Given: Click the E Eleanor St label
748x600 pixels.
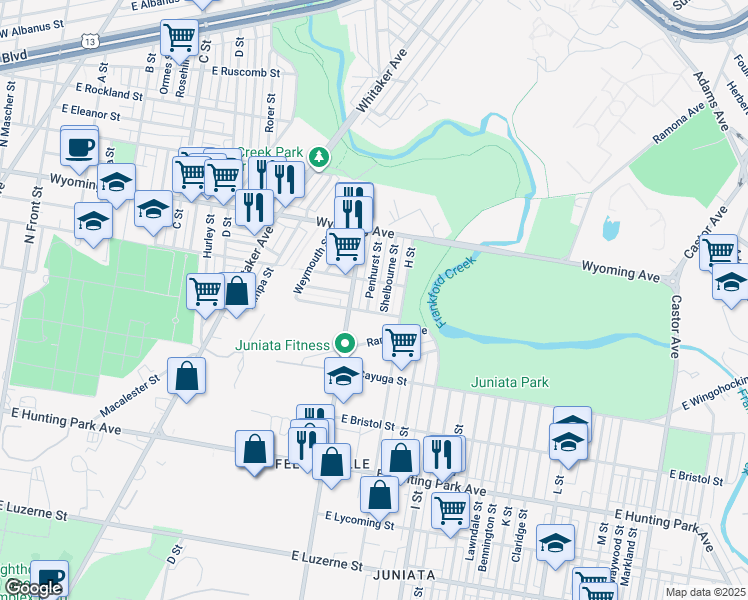Looking at the screenshot, I should pyautogui.click(x=91, y=113).
